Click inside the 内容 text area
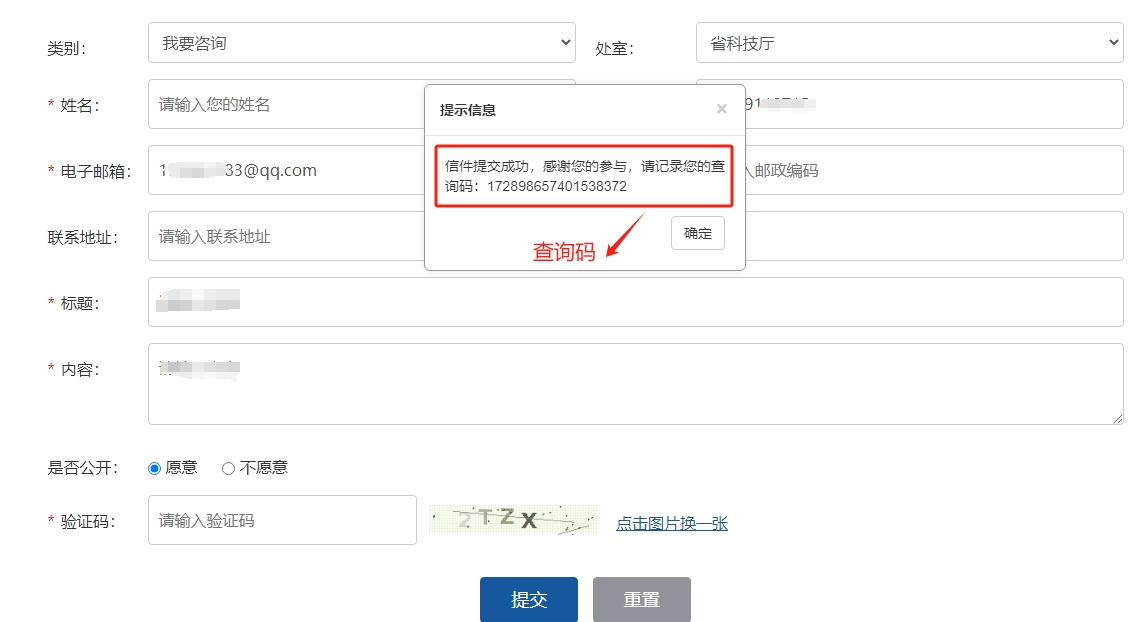The width and height of the screenshot is (1142, 622). click(635, 384)
